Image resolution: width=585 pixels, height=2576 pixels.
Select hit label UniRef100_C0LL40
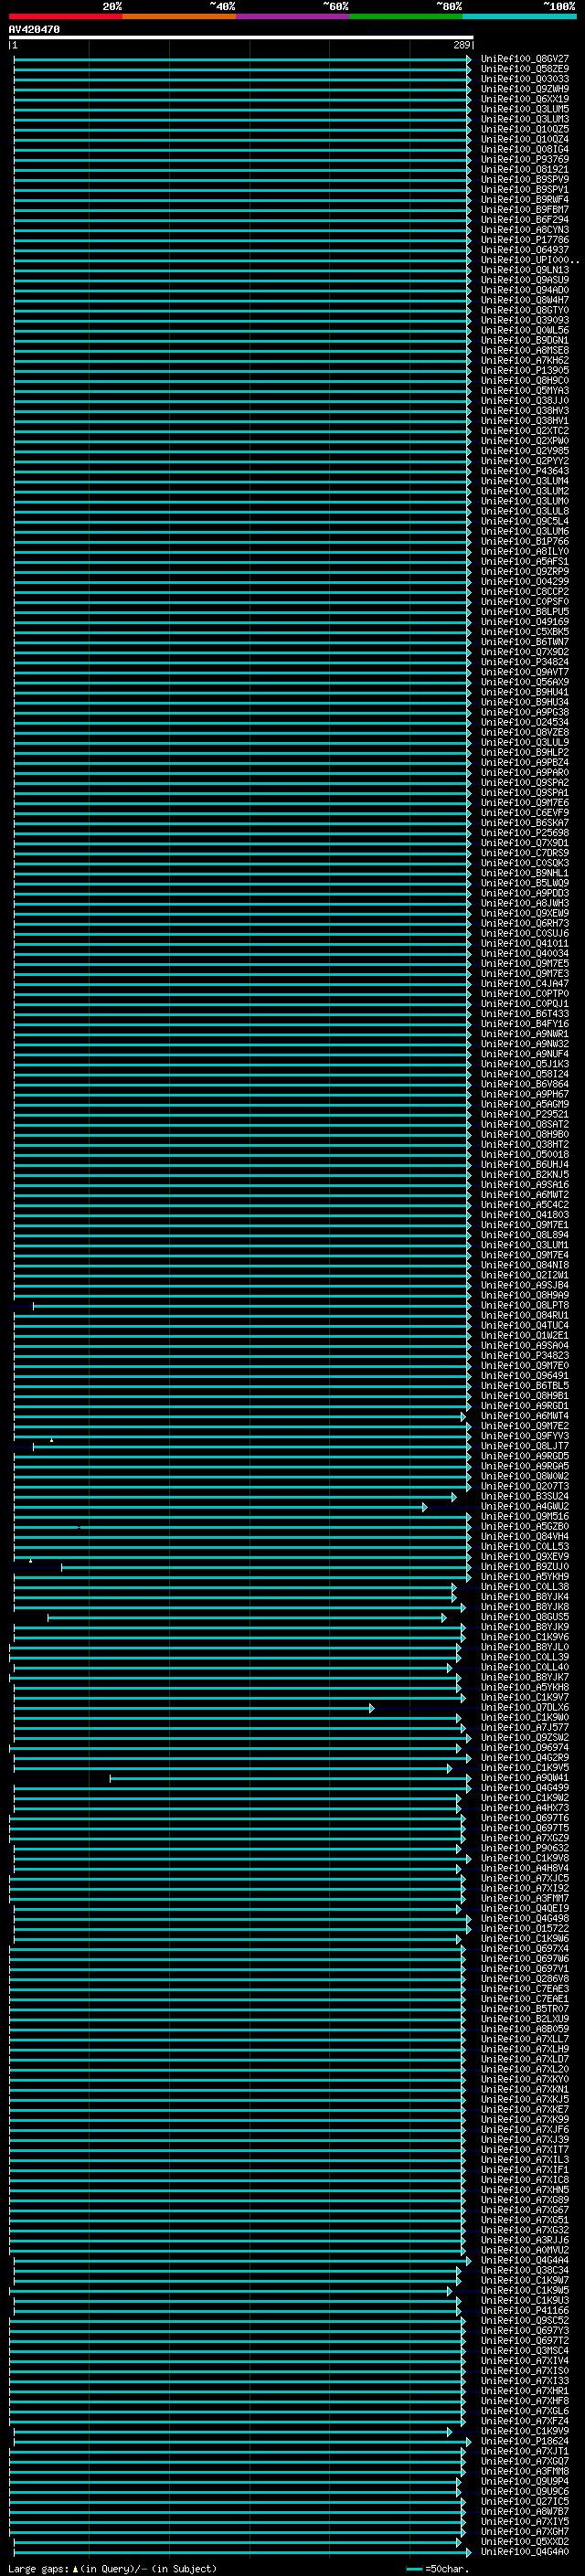click(x=525, y=1668)
